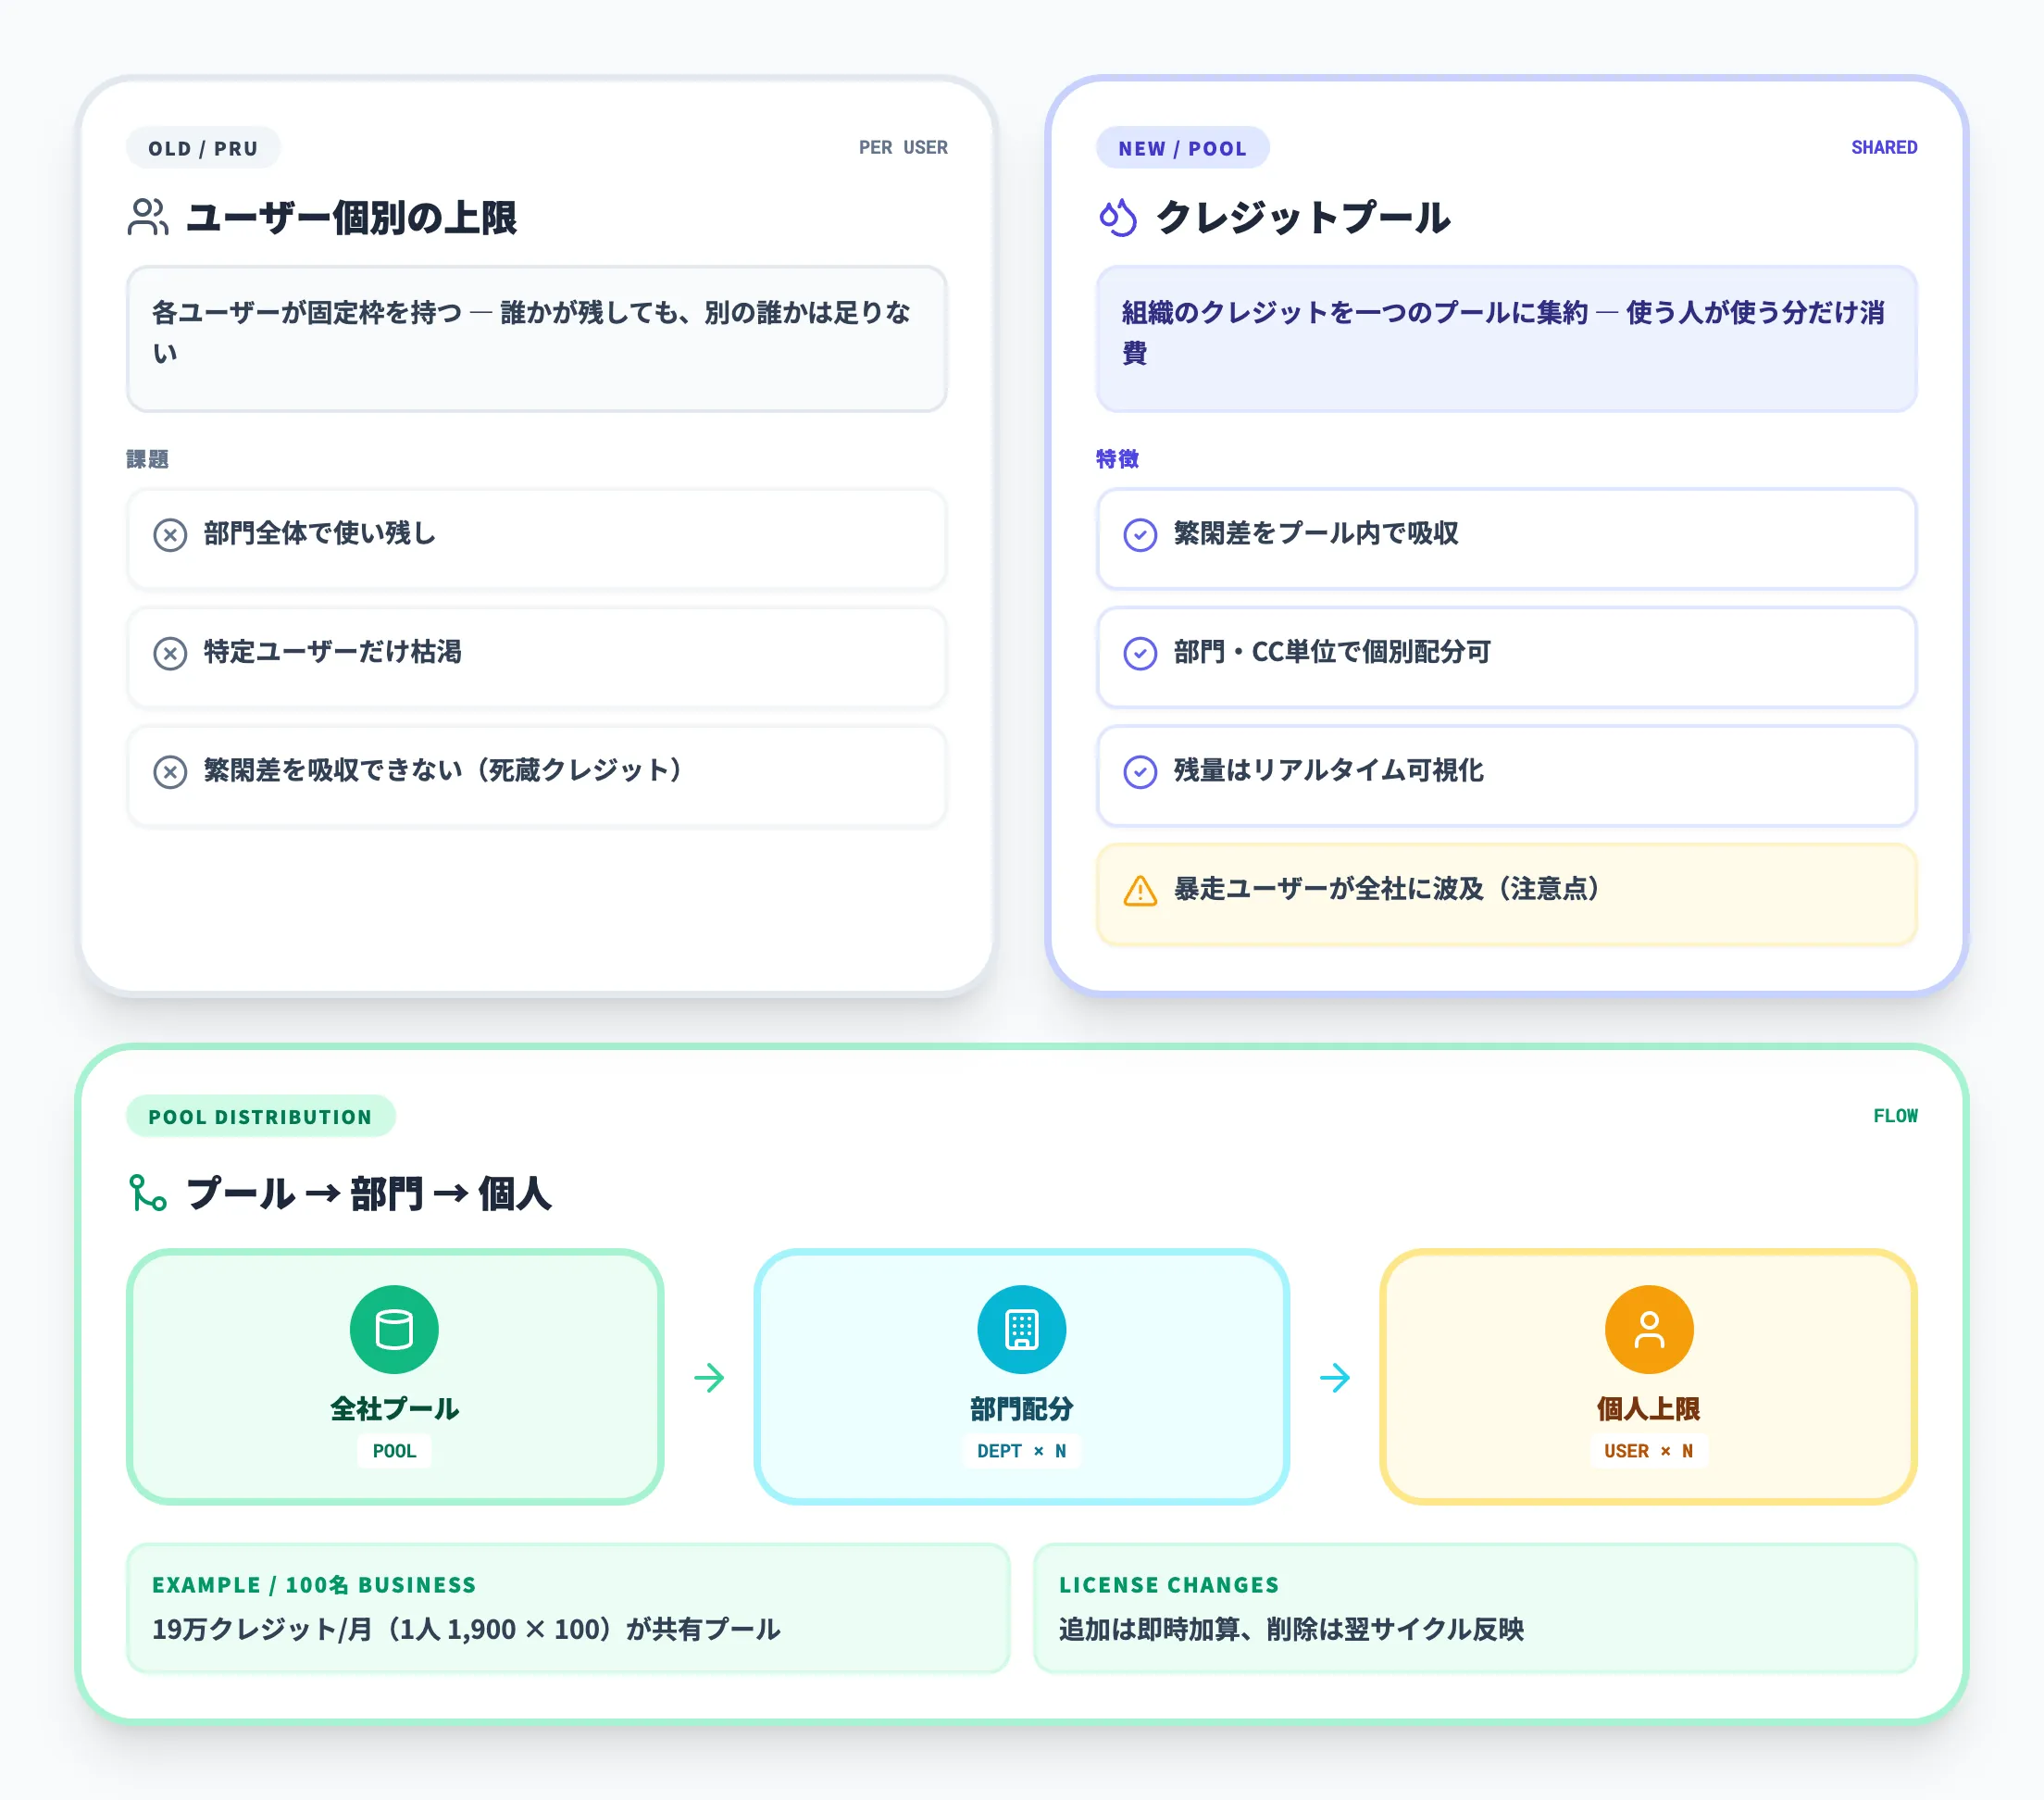2044x1800 pixels.
Task: Click the SHARED label
Action: click(1884, 148)
